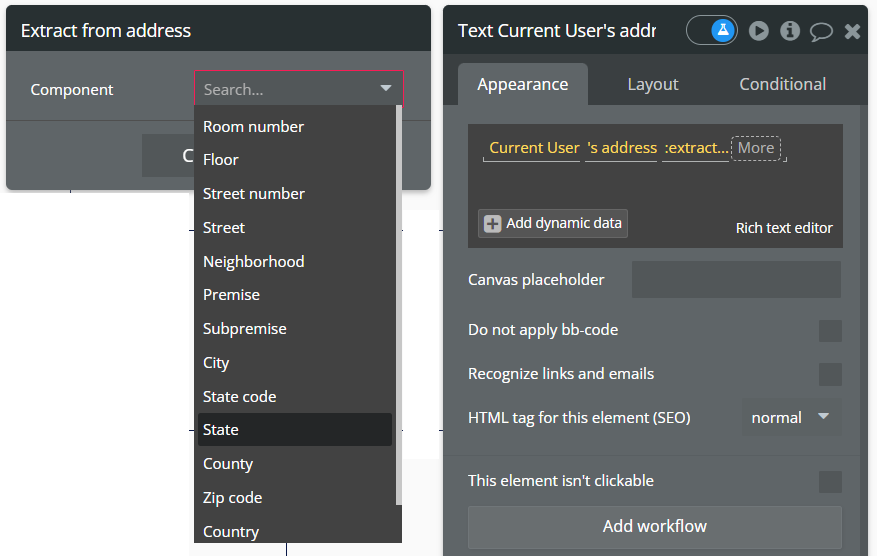Open the Rich text editor link
This screenshot has height=556, width=877.
(784, 228)
